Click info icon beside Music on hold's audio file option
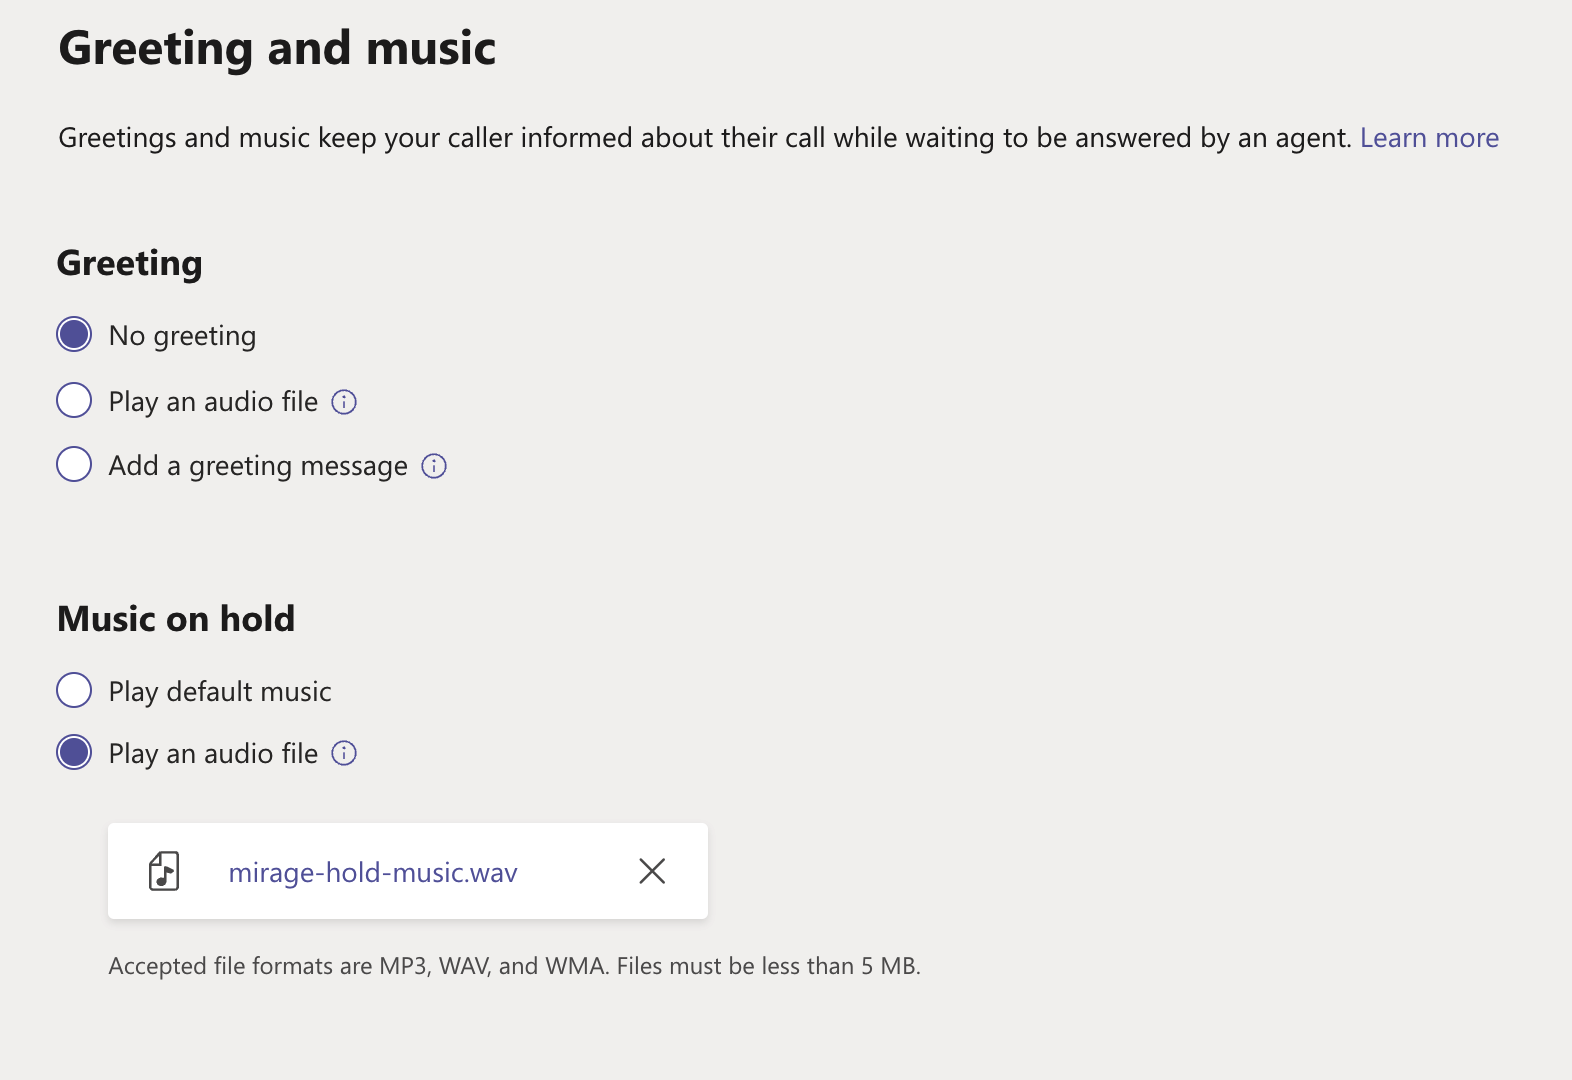The height and width of the screenshot is (1080, 1572). pyautogui.click(x=344, y=753)
